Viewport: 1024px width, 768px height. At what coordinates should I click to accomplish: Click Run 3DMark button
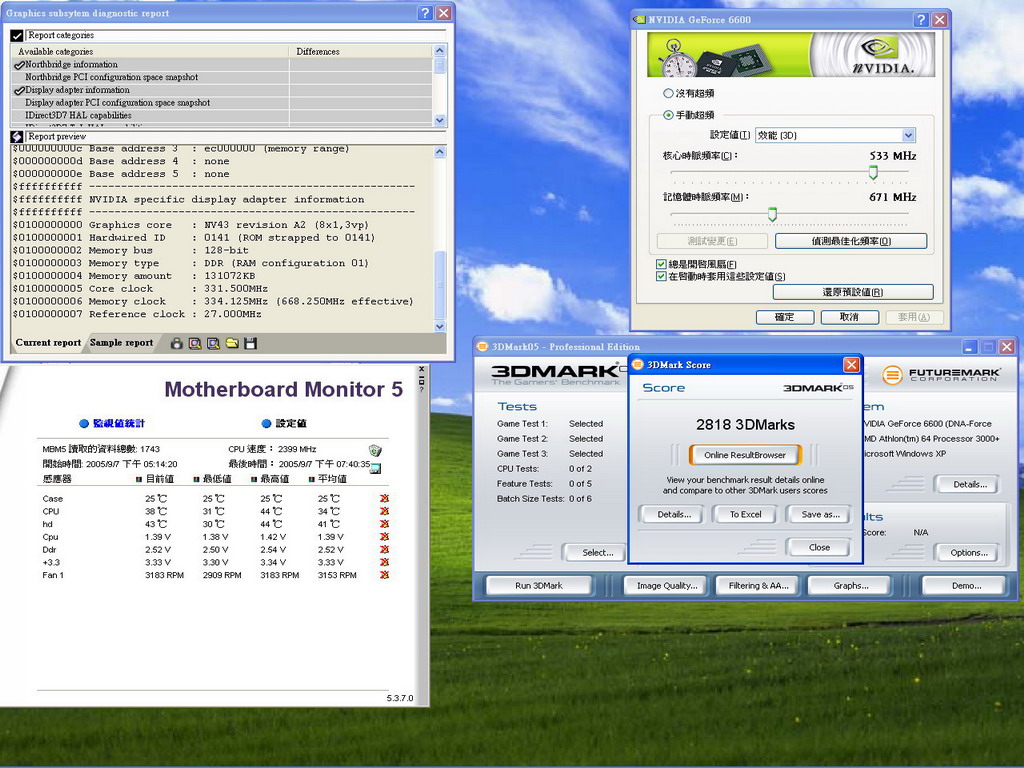(539, 586)
